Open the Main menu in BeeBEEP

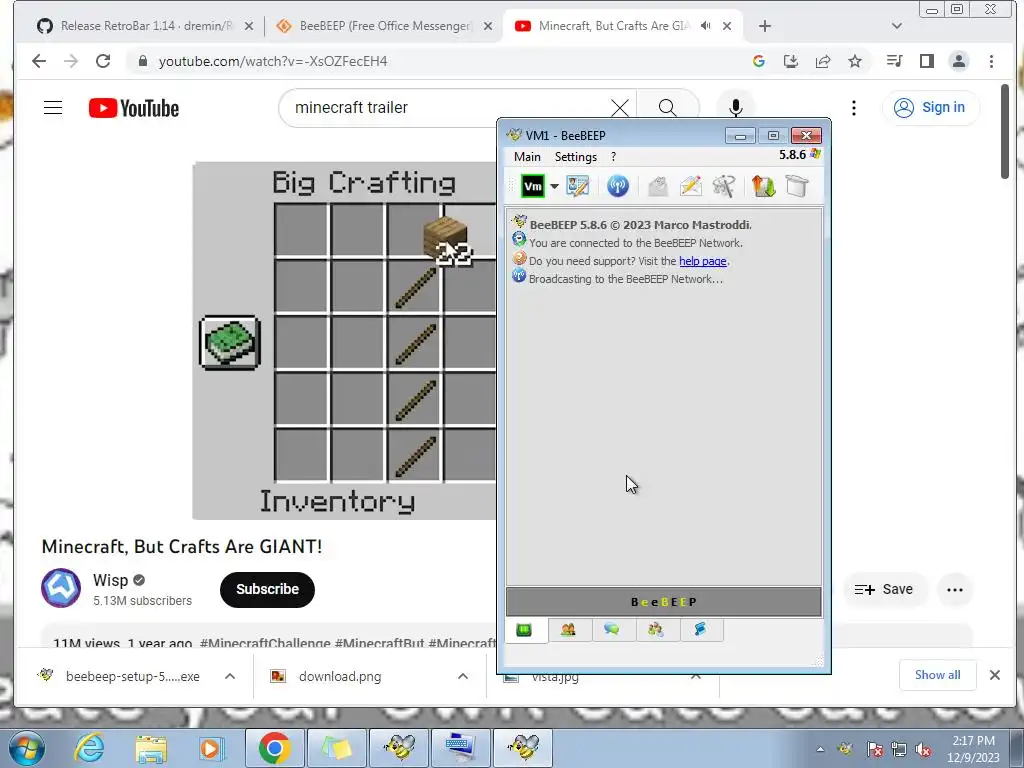coord(527,157)
